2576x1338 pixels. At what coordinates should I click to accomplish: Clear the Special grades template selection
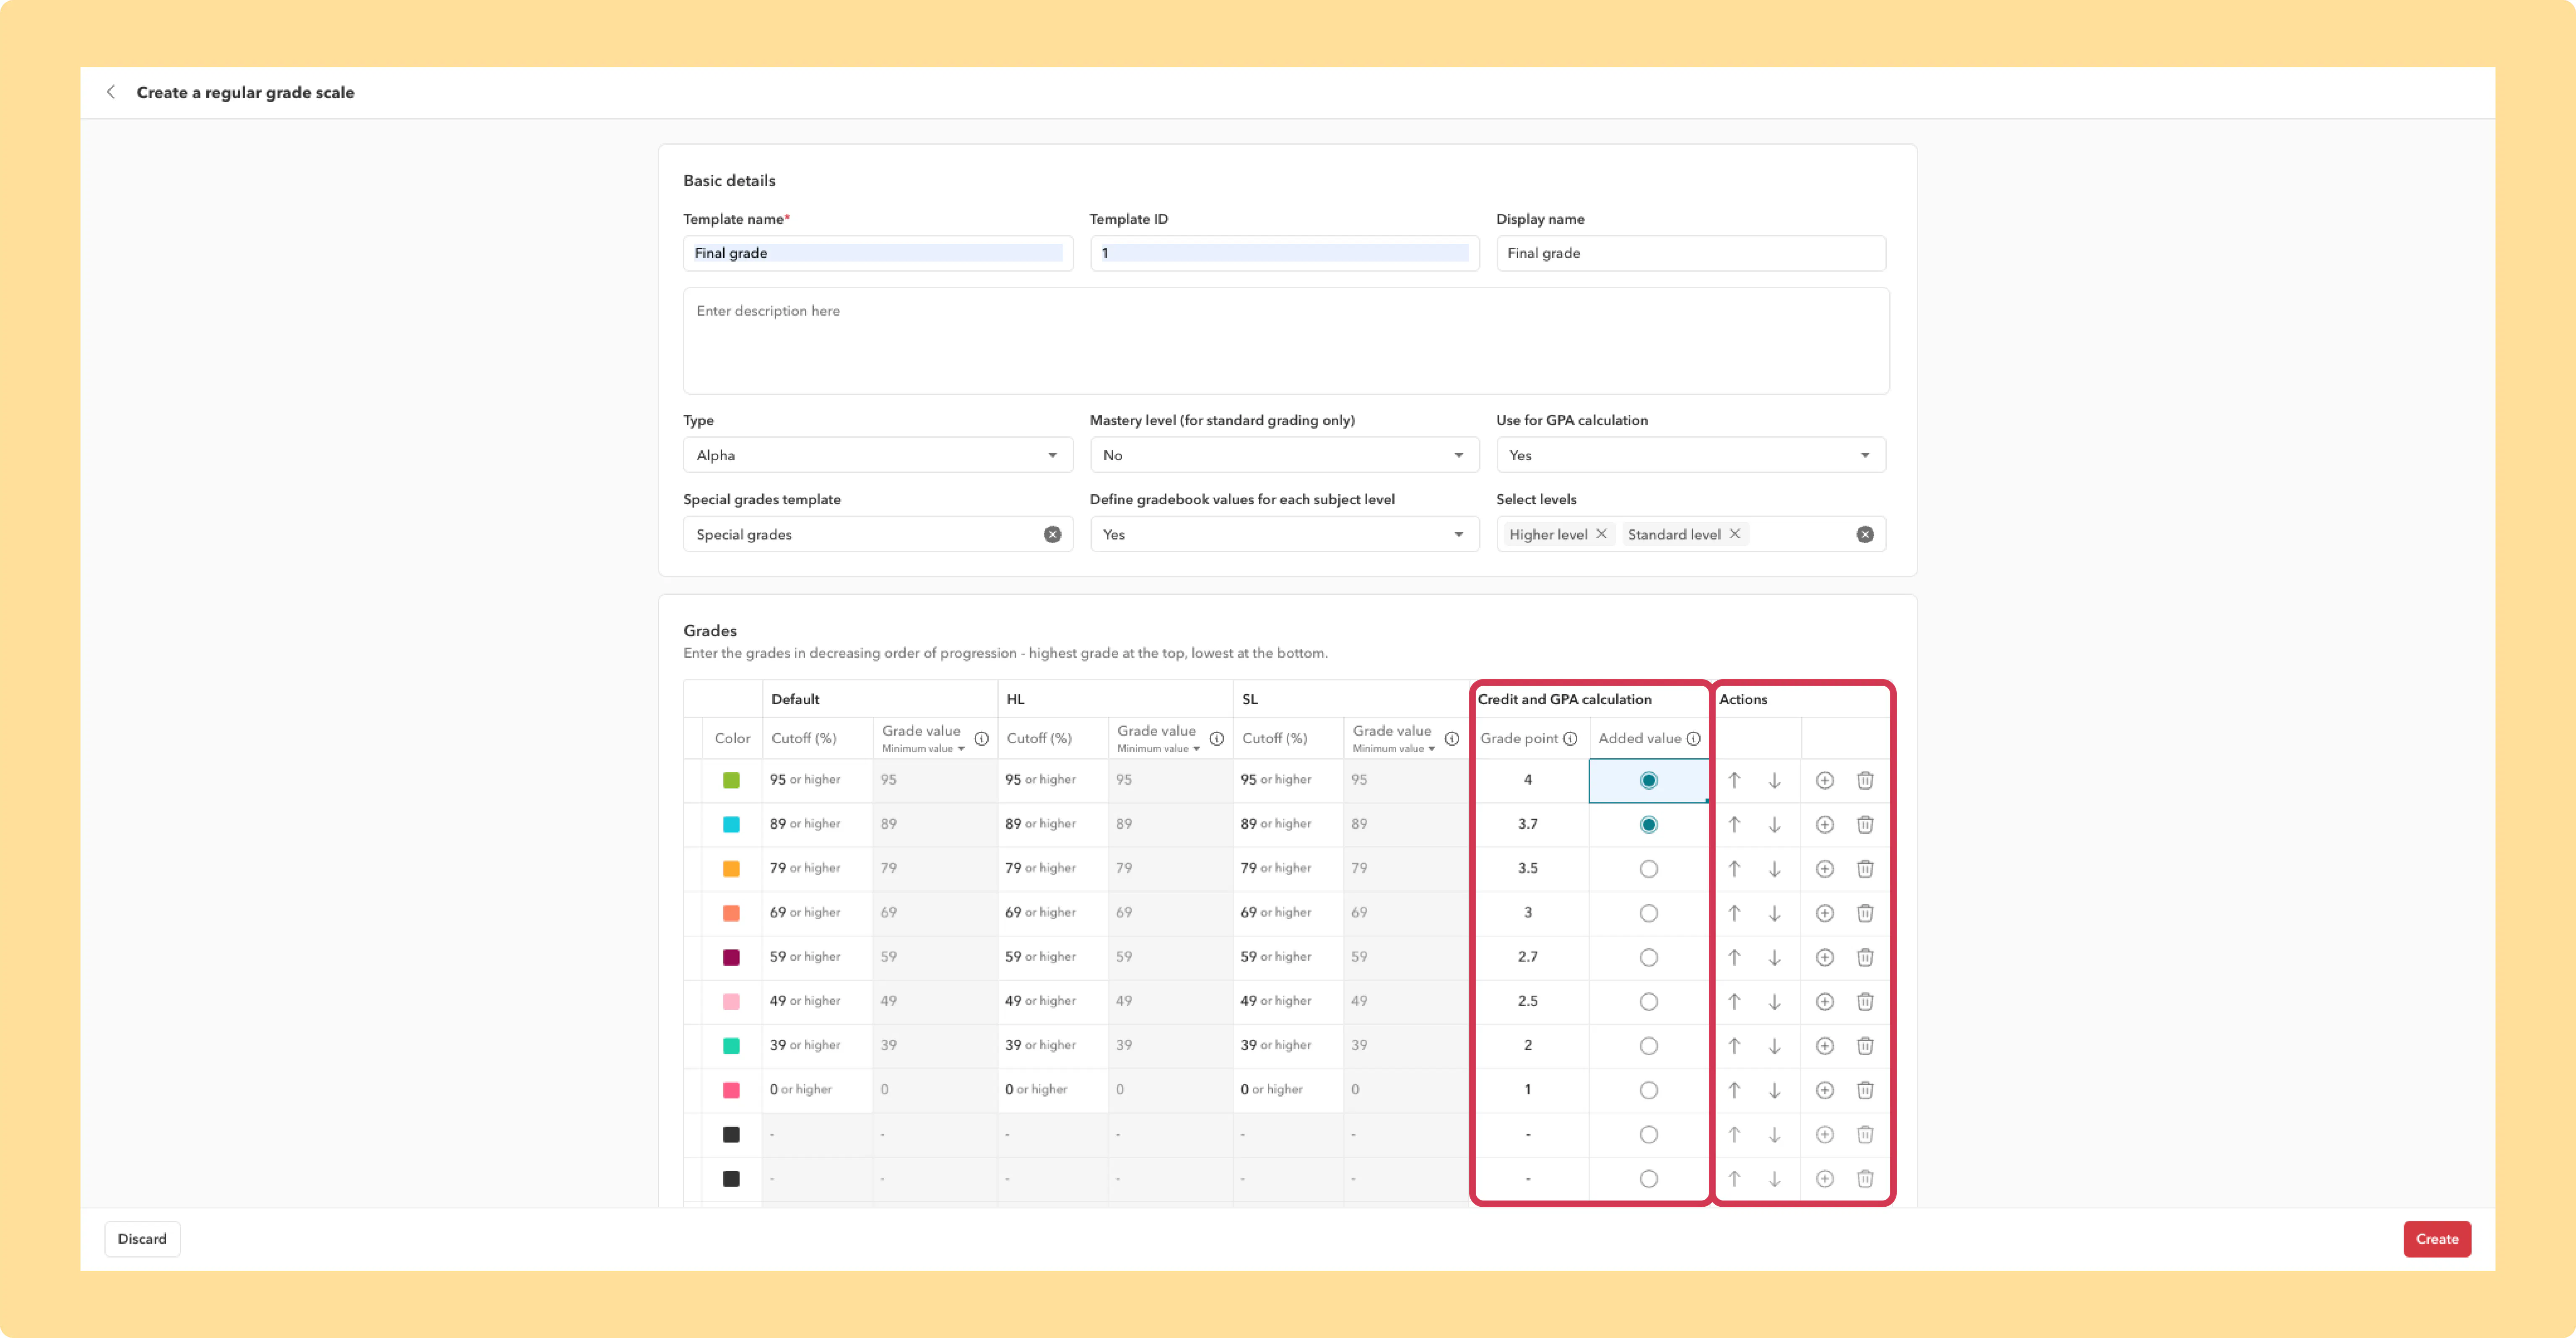[x=1052, y=535]
